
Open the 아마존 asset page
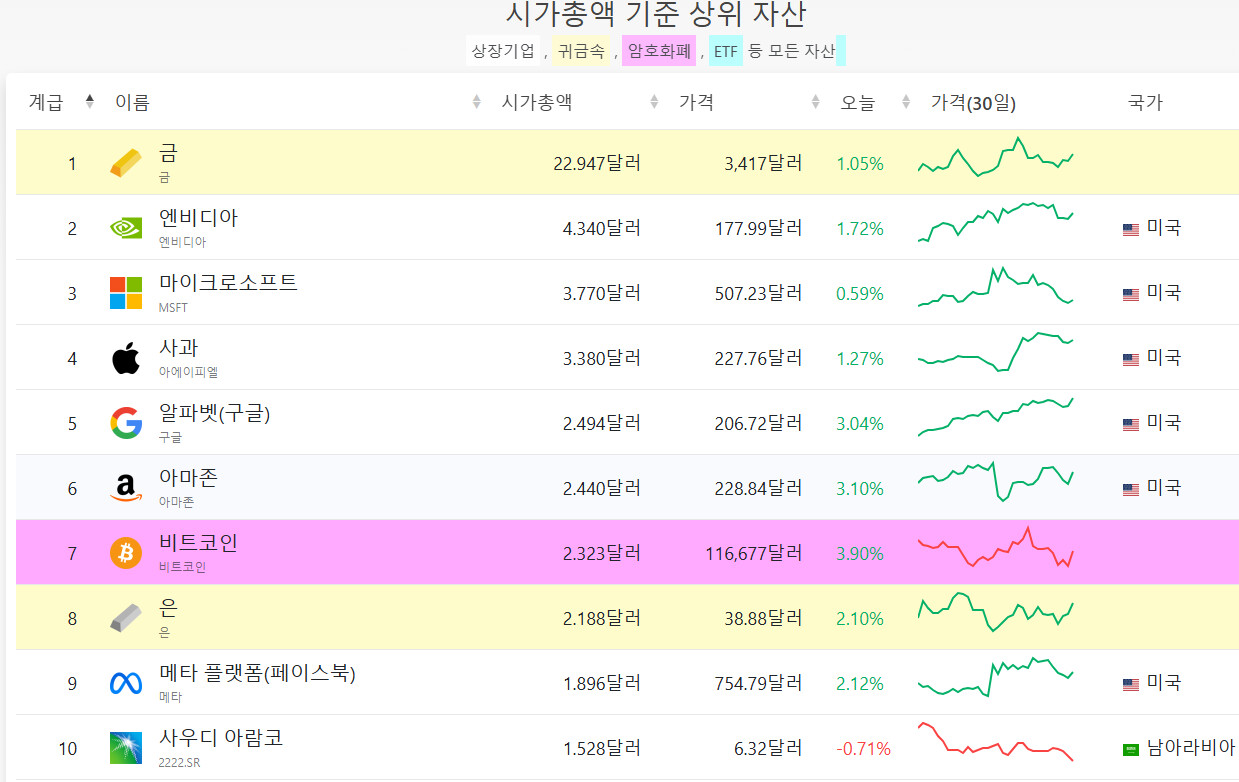(188, 478)
